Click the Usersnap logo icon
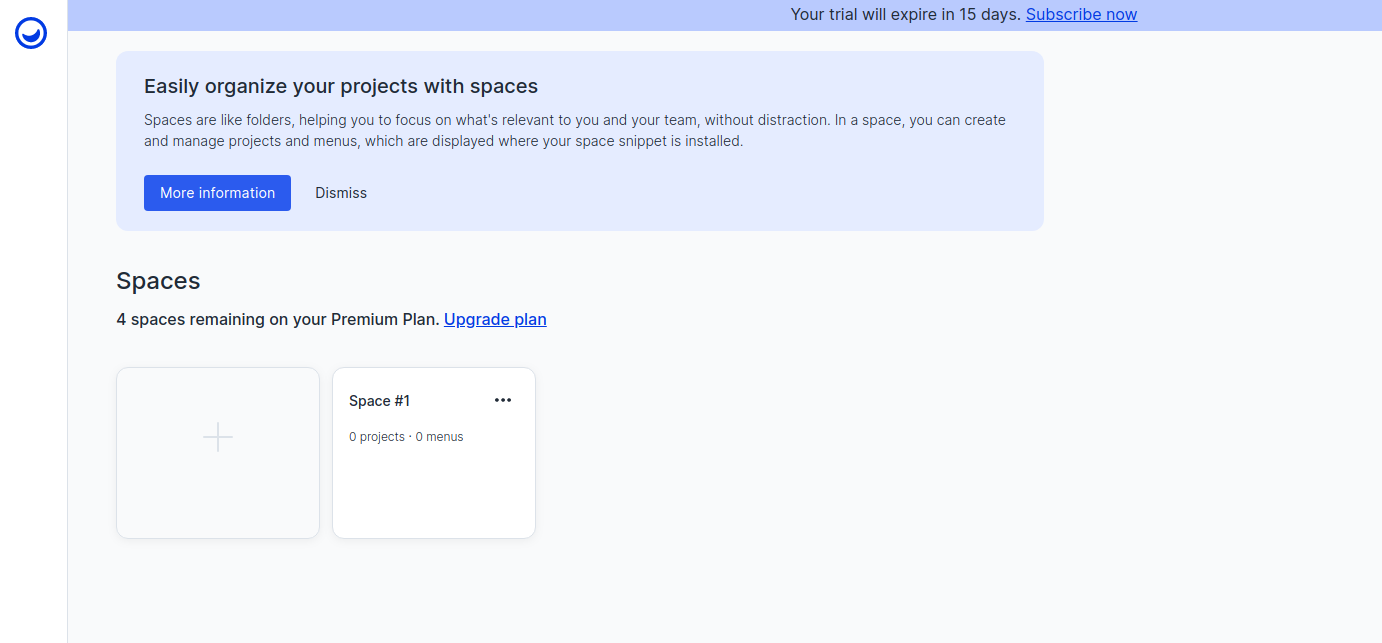The height and width of the screenshot is (643, 1382). [31, 33]
